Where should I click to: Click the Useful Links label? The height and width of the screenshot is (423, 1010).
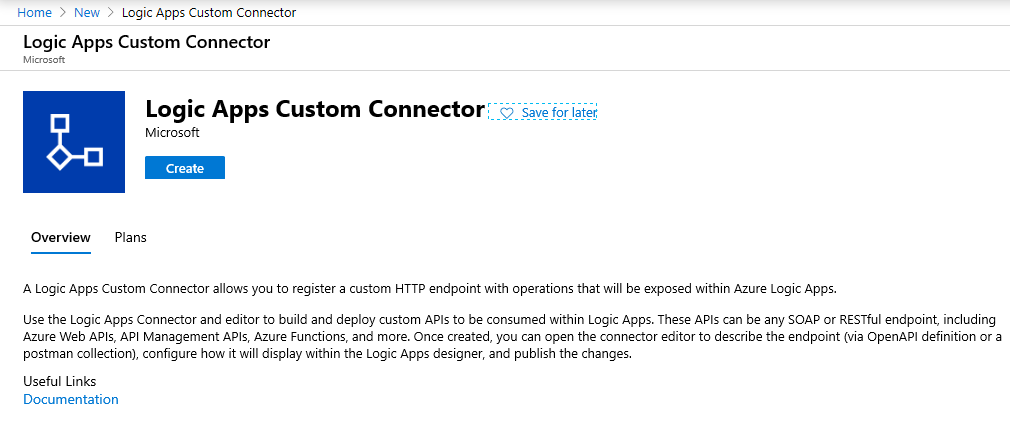59,381
